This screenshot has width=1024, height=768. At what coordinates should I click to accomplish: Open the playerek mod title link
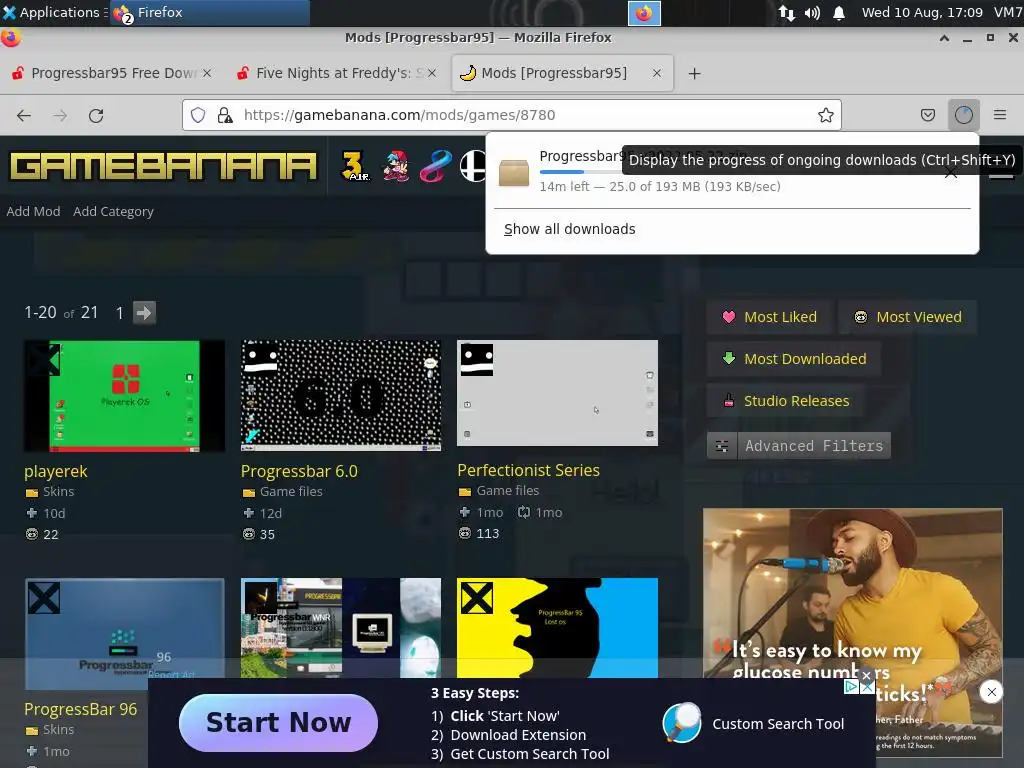(56, 472)
